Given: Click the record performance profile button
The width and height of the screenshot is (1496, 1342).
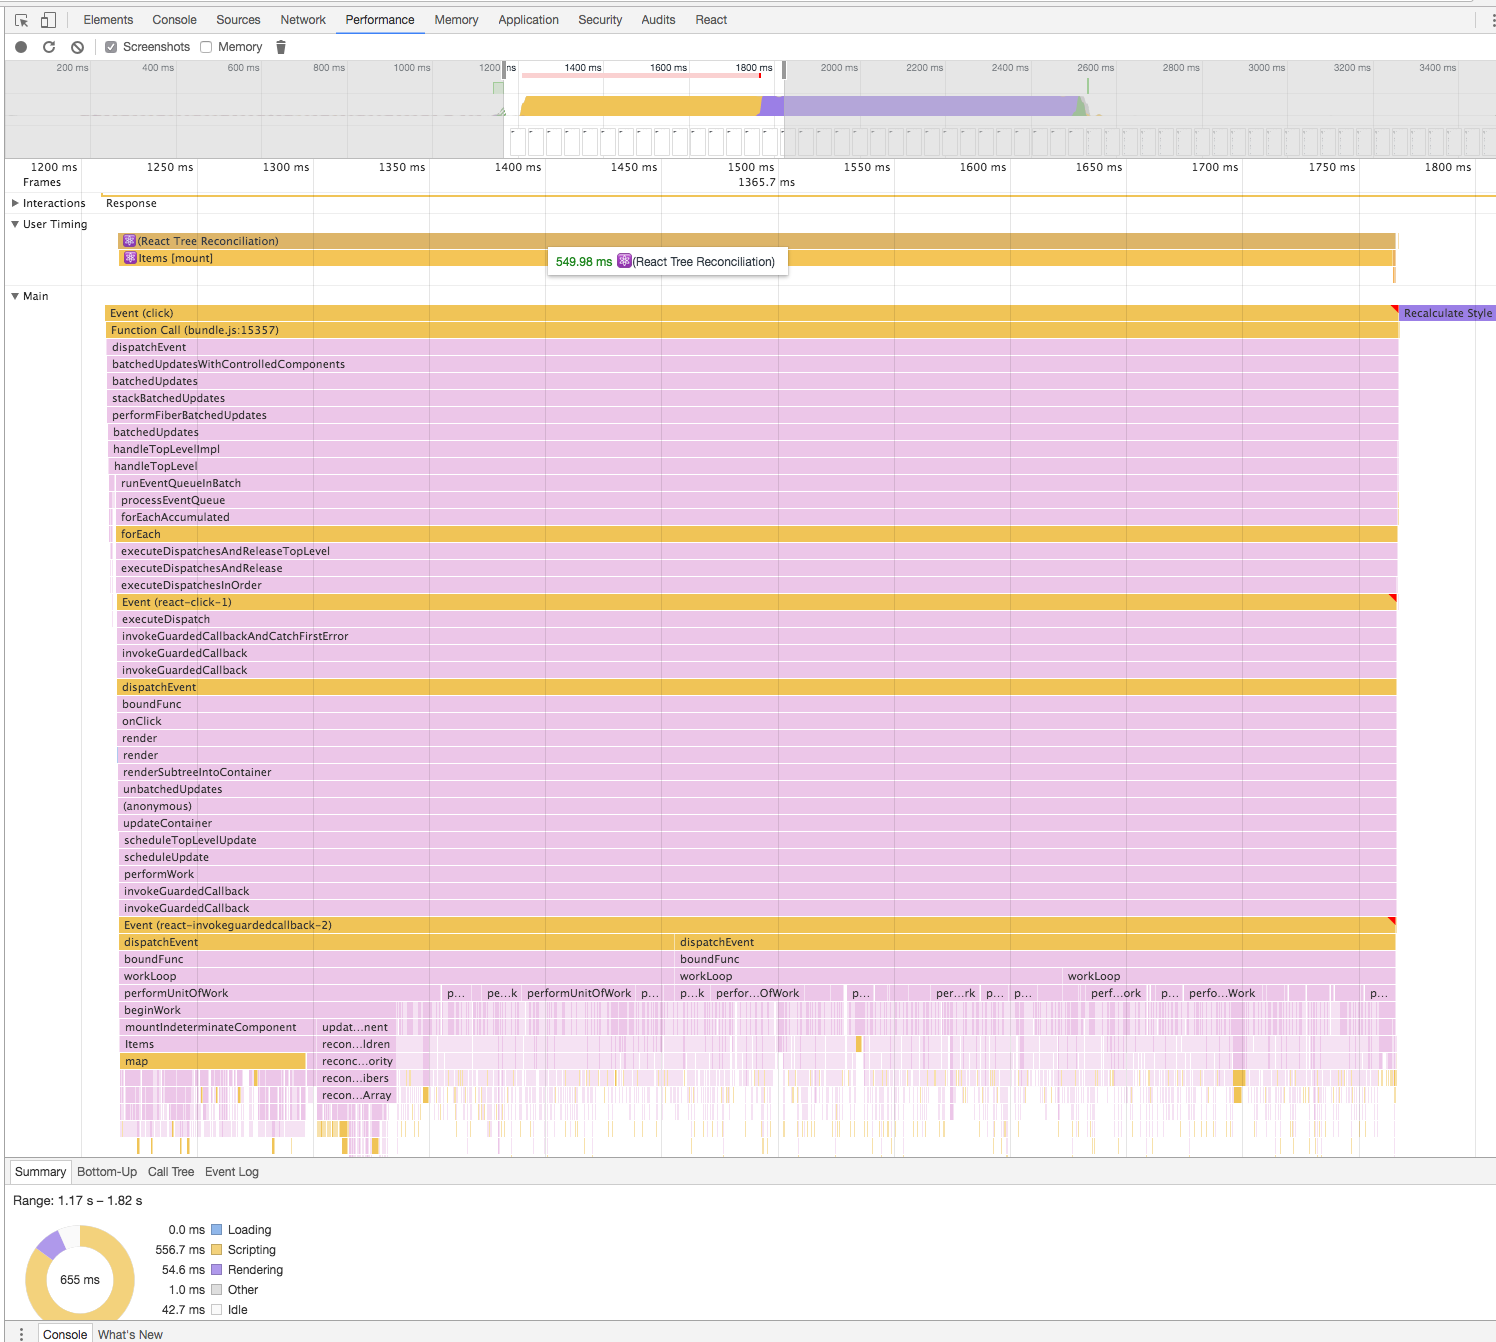Looking at the screenshot, I should point(20,46).
